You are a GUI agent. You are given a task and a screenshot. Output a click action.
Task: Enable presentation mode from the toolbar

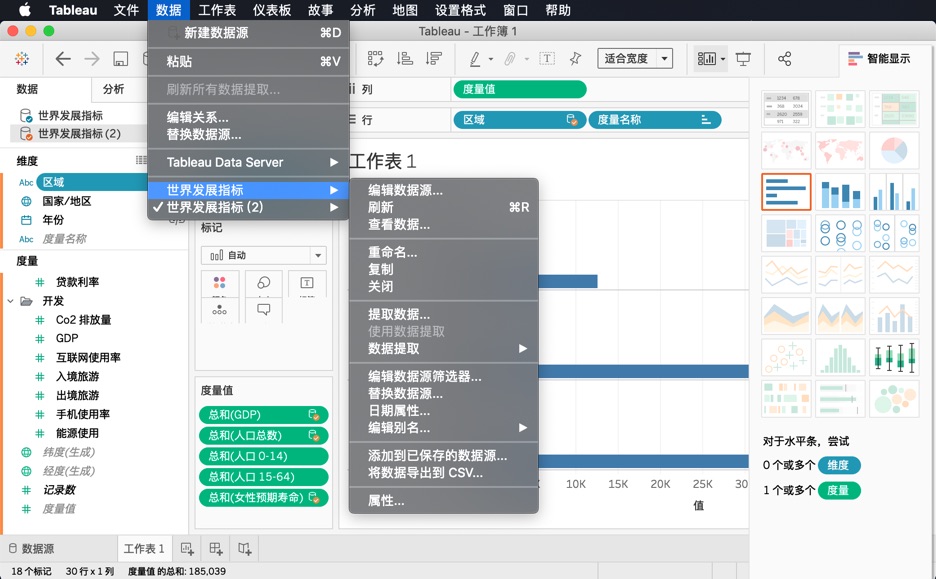click(x=742, y=58)
